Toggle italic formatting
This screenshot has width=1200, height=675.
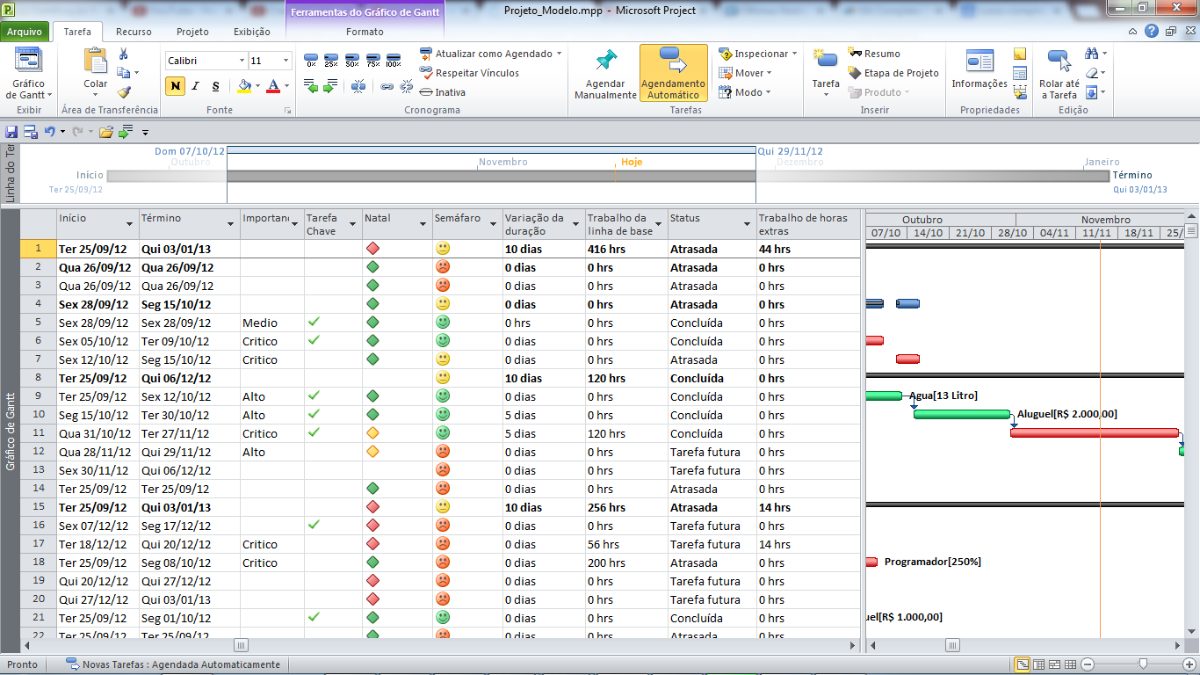[196, 86]
